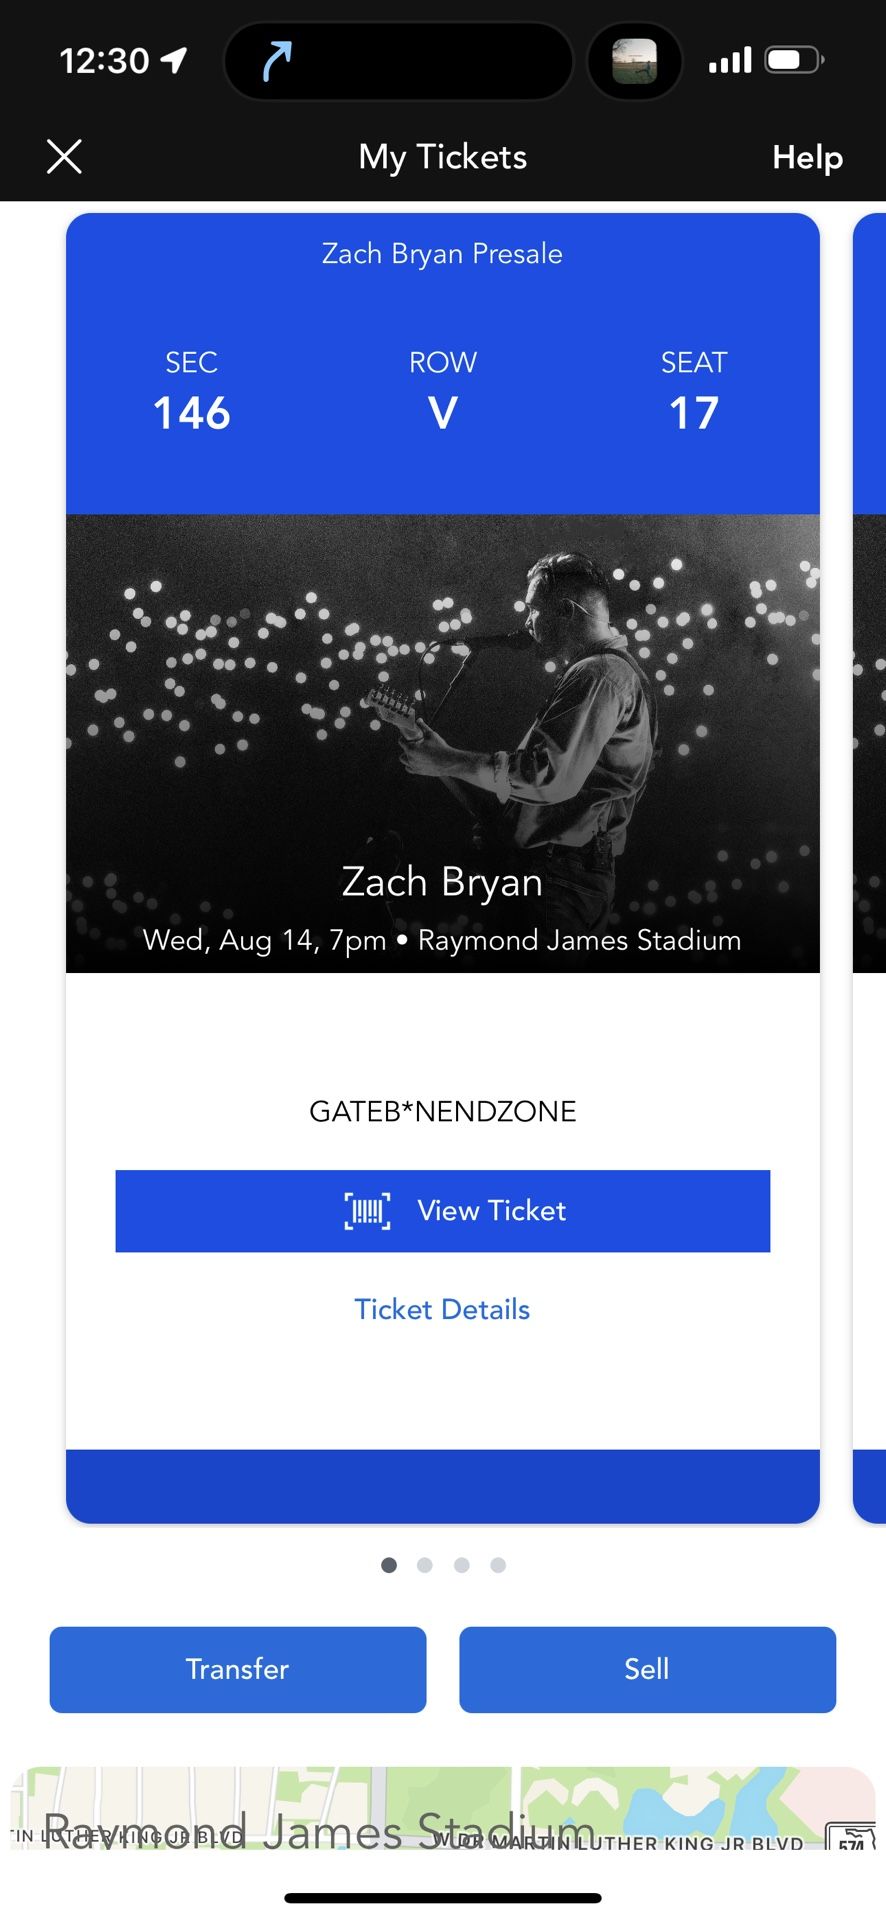This screenshot has width=886, height=1920.
Task: Tap the next ticket card peeking right
Action: coord(869,860)
